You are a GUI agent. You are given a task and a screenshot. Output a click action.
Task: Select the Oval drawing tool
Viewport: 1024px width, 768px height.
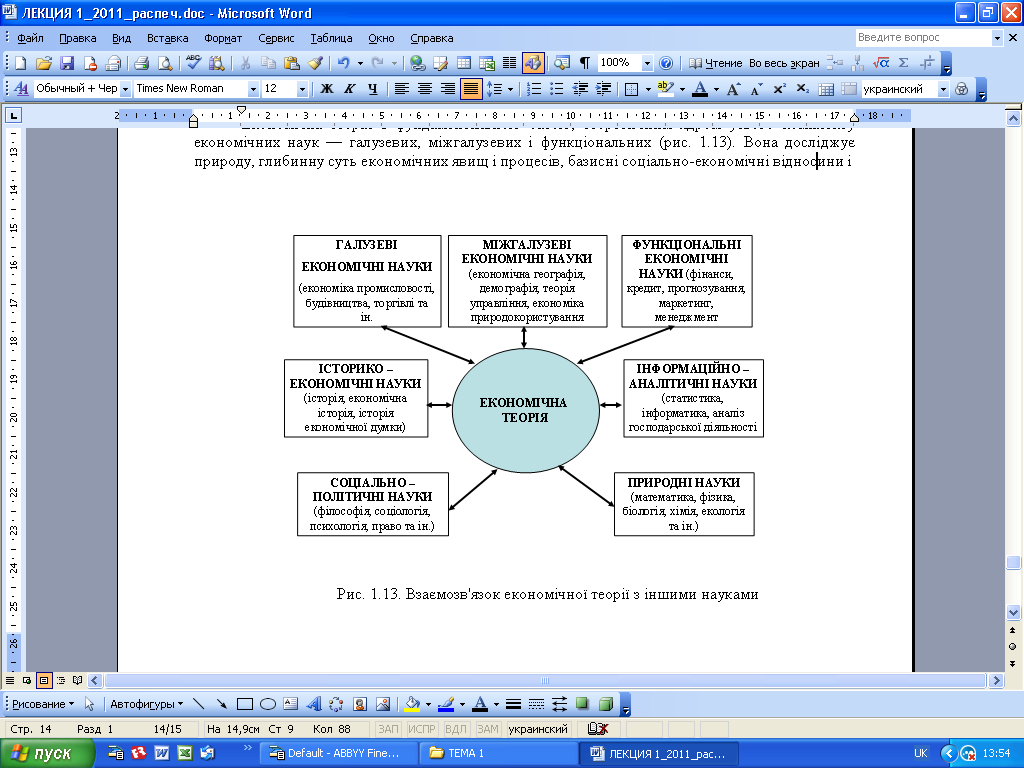(x=268, y=704)
